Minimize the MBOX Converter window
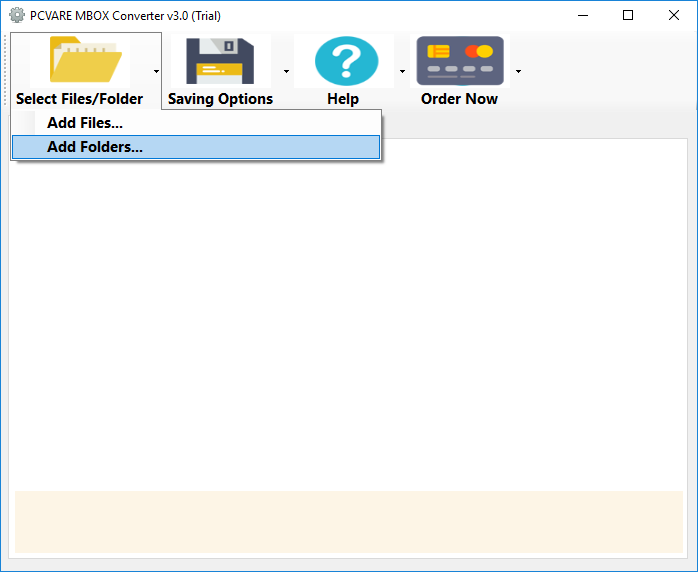The height and width of the screenshot is (572, 698). click(x=583, y=16)
